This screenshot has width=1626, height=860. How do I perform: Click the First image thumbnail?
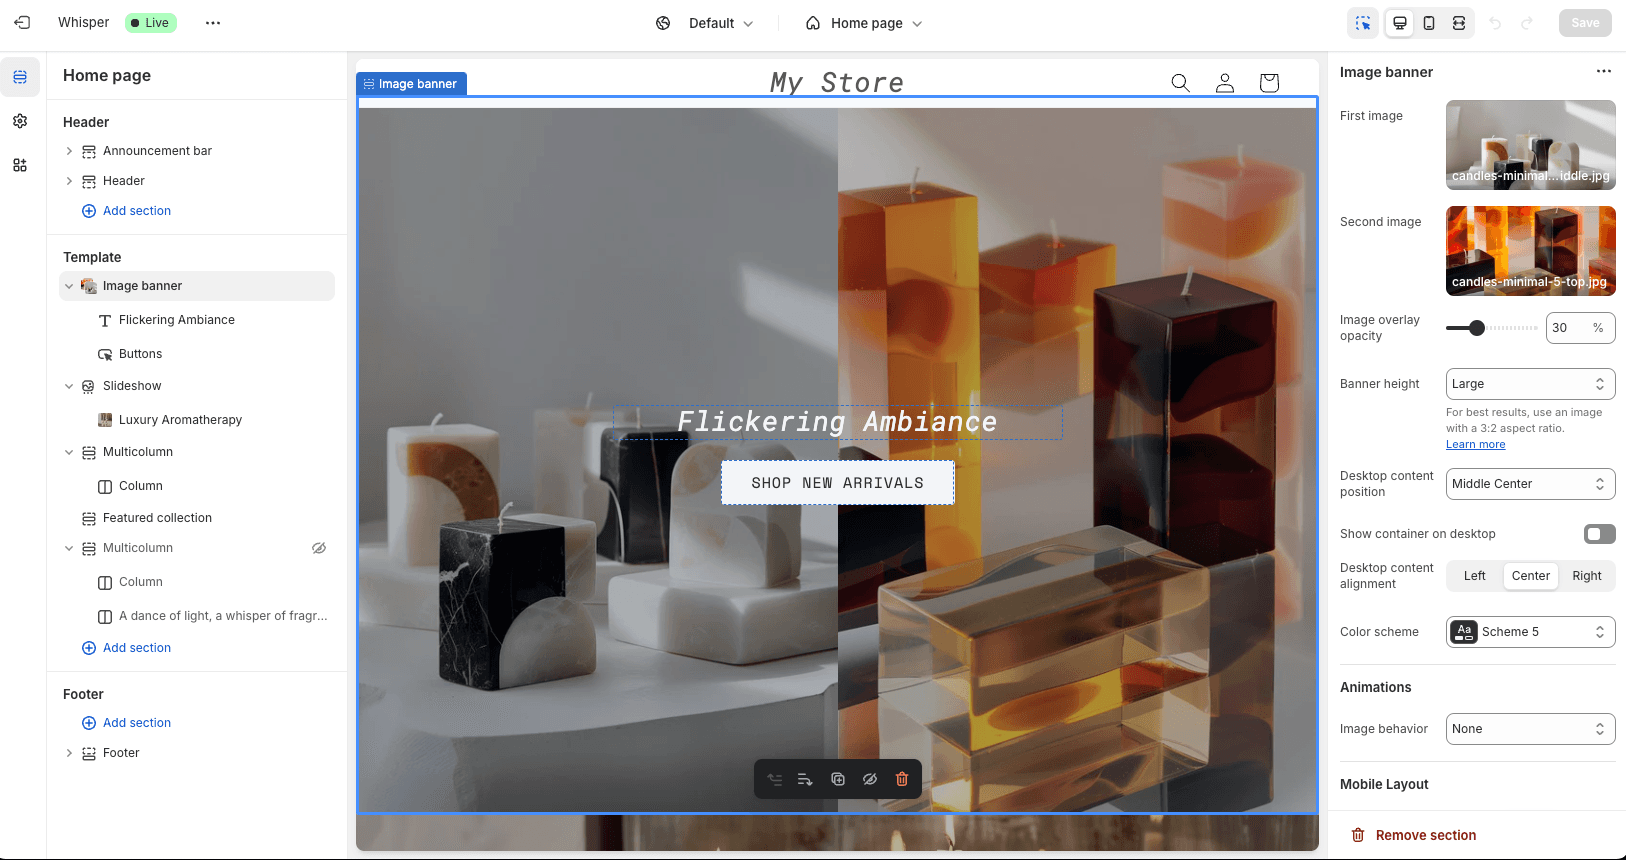point(1530,145)
